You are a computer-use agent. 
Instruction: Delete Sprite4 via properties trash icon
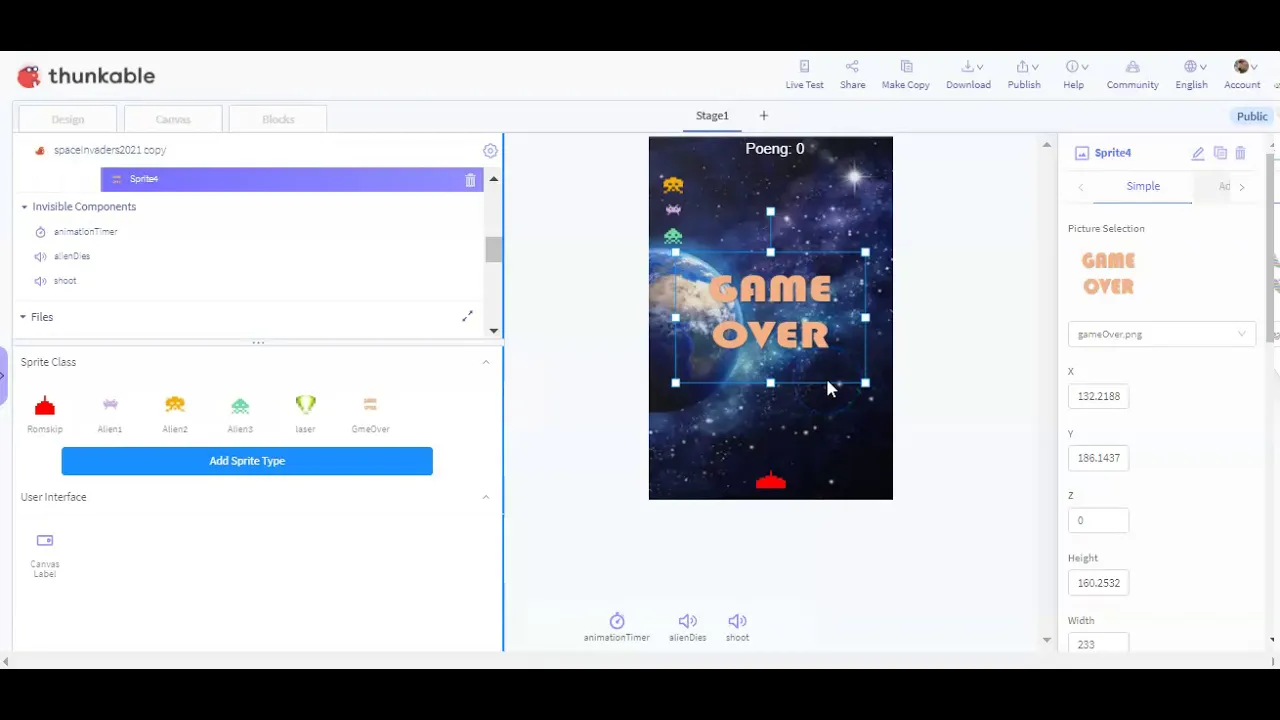(x=1241, y=153)
